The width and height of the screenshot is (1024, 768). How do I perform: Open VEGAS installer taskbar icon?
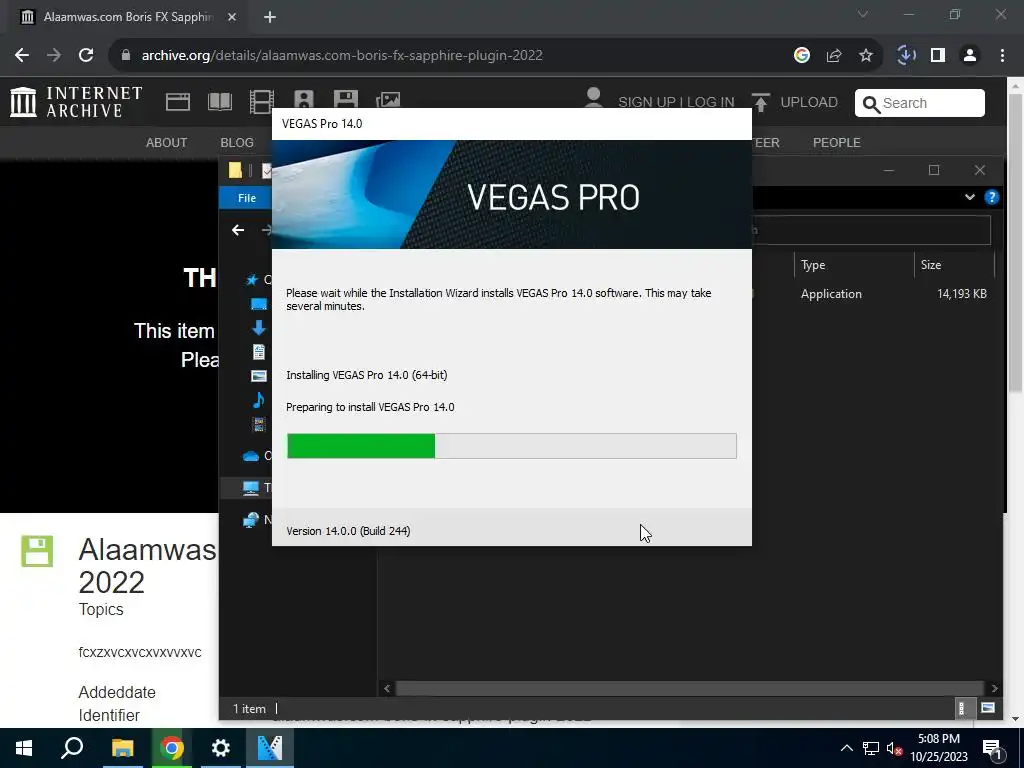point(270,748)
